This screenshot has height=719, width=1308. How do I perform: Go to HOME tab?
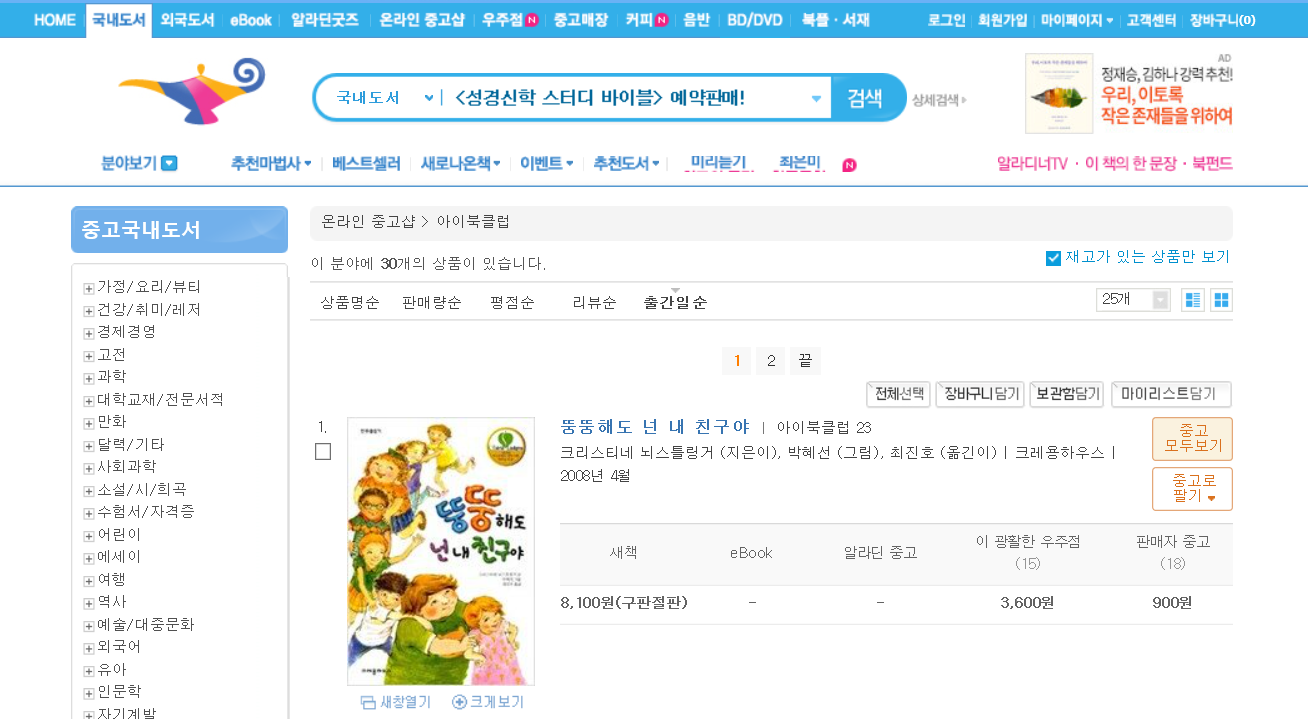pyautogui.click(x=54, y=20)
